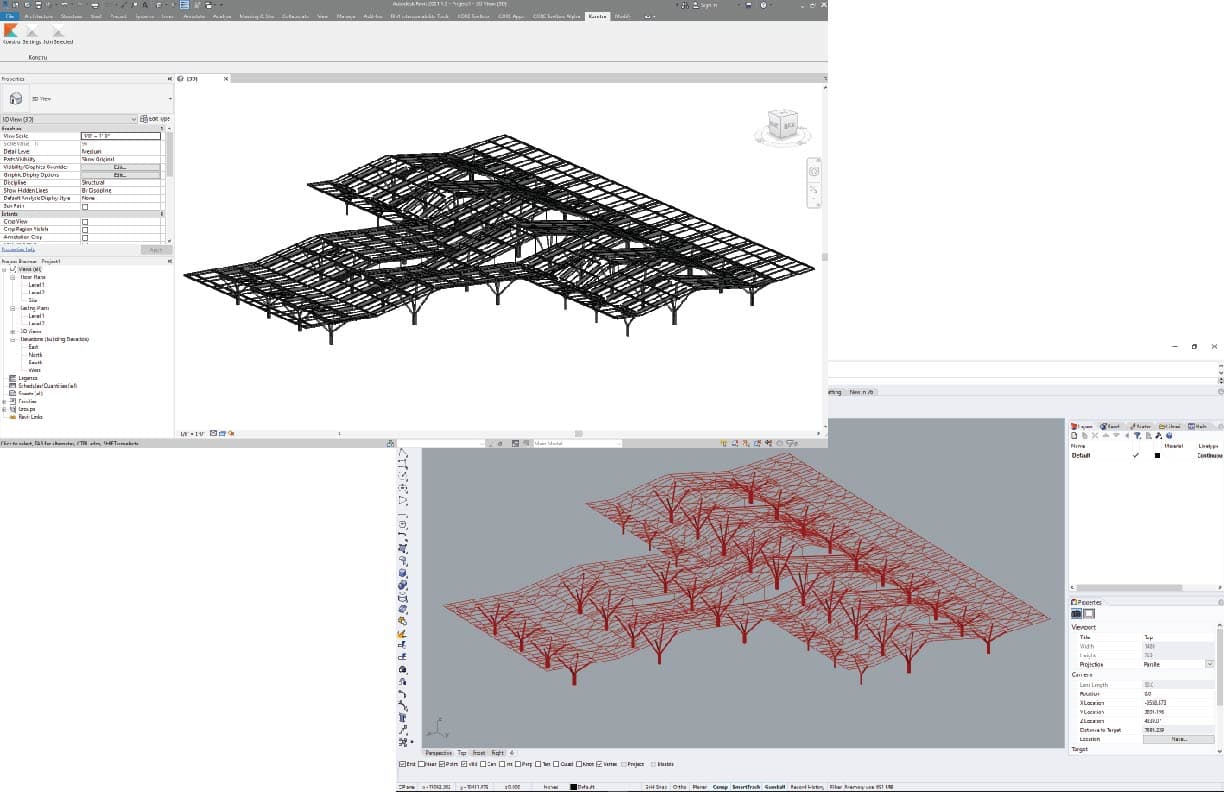Click the delete layer X icon in Rhino

click(1095, 436)
